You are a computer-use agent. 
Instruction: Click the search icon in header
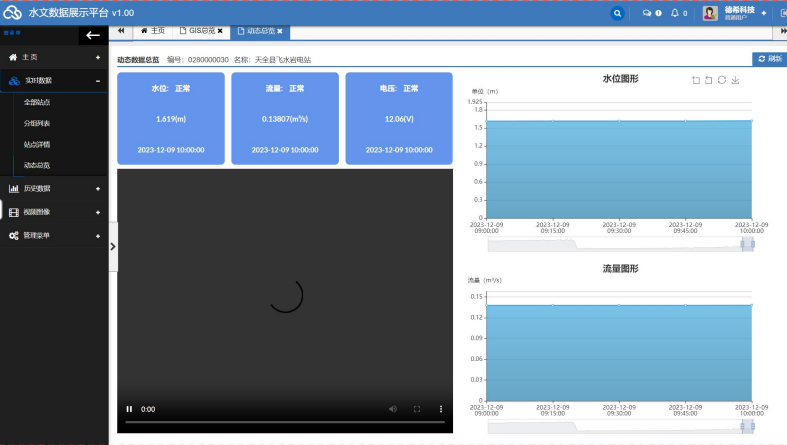pyautogui.click(x=617, y=14)
